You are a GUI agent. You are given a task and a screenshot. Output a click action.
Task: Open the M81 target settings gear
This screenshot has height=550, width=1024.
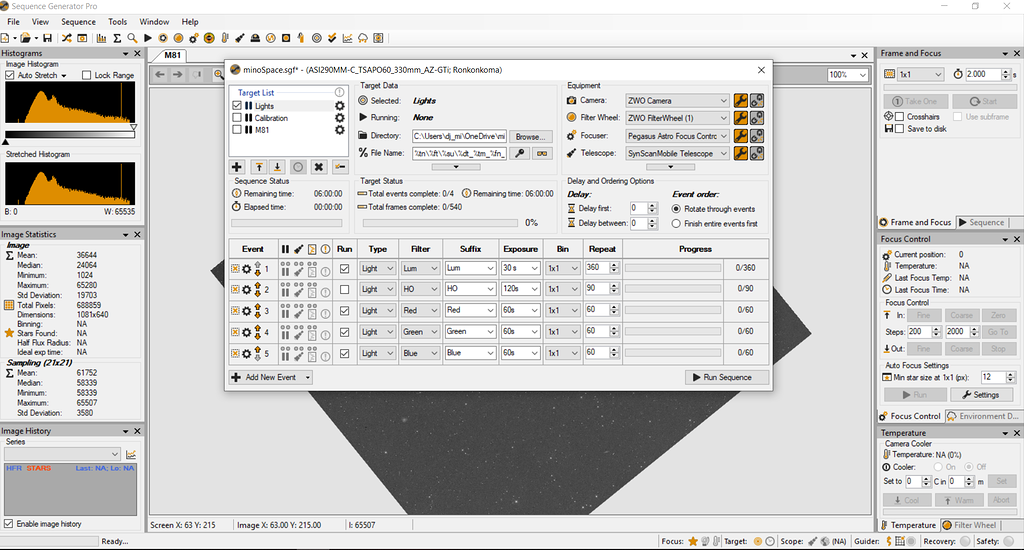tap(340, 130)
